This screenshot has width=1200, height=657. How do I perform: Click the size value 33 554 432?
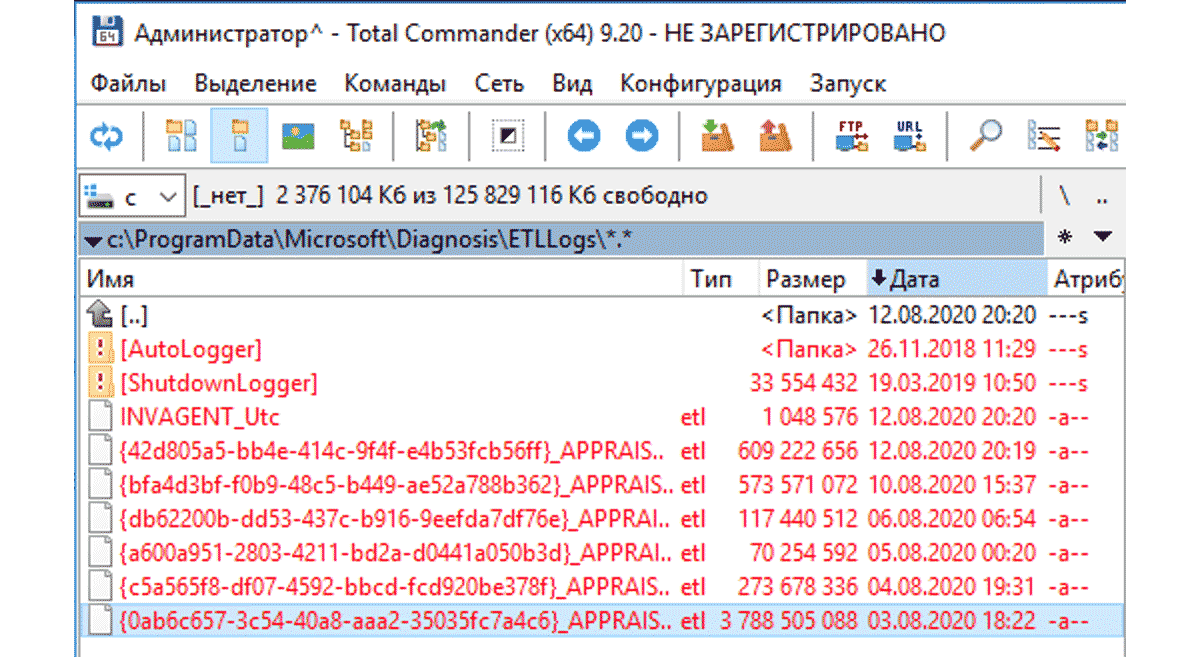click(x=804, y=384)
